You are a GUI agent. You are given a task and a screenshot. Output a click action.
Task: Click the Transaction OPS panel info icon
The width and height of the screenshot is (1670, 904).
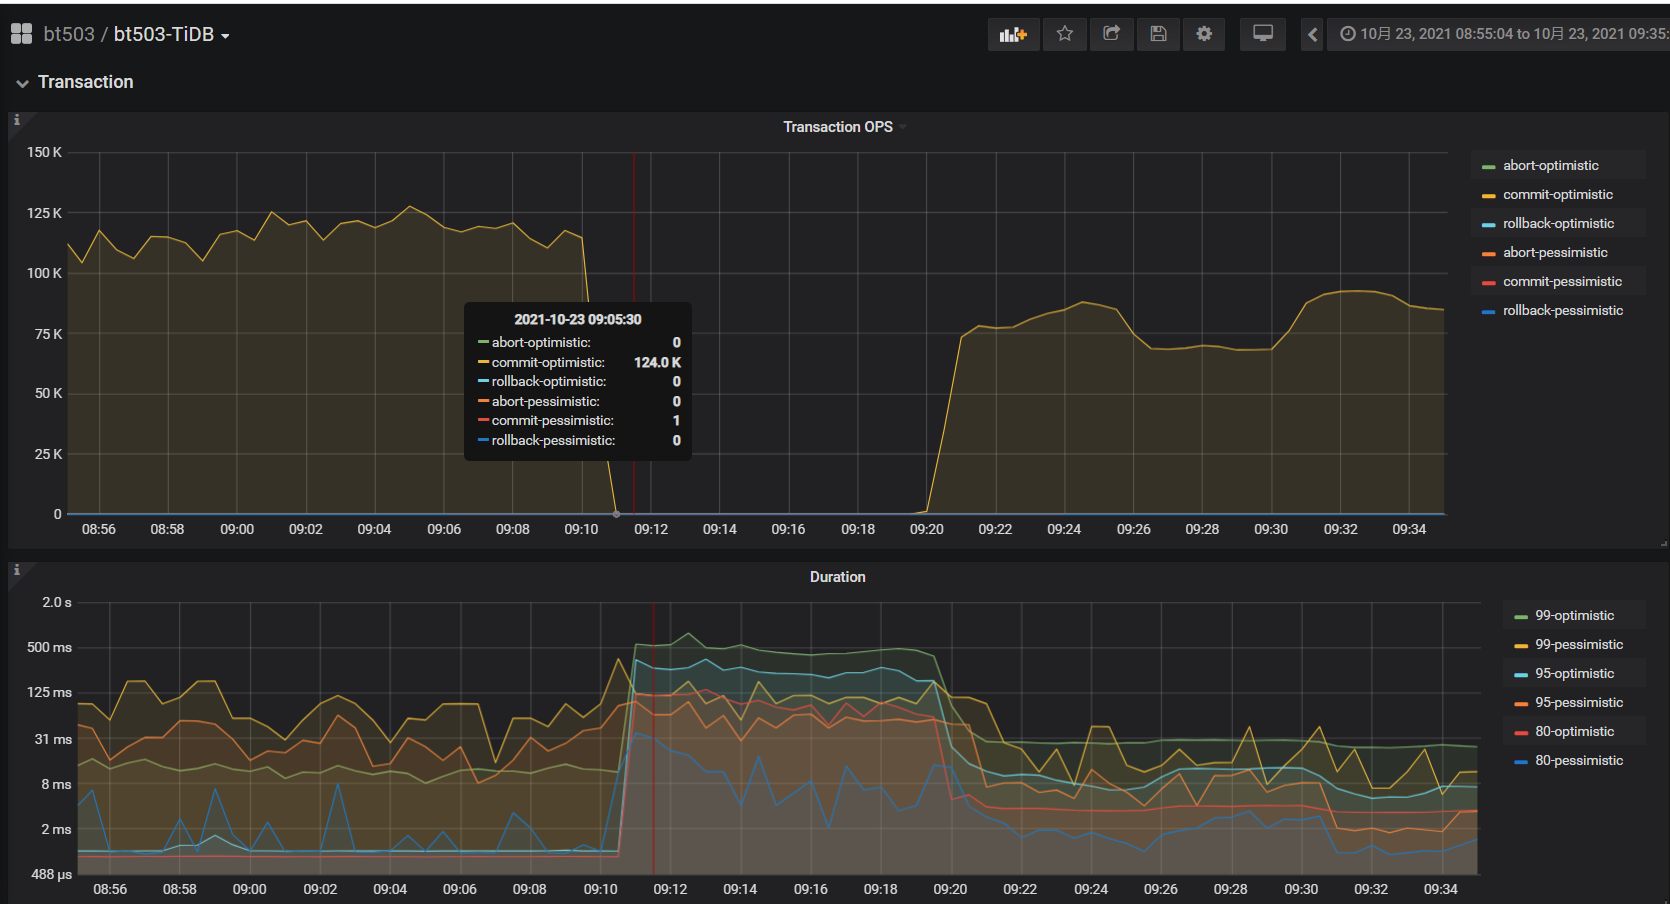click(x=17, y=120)
